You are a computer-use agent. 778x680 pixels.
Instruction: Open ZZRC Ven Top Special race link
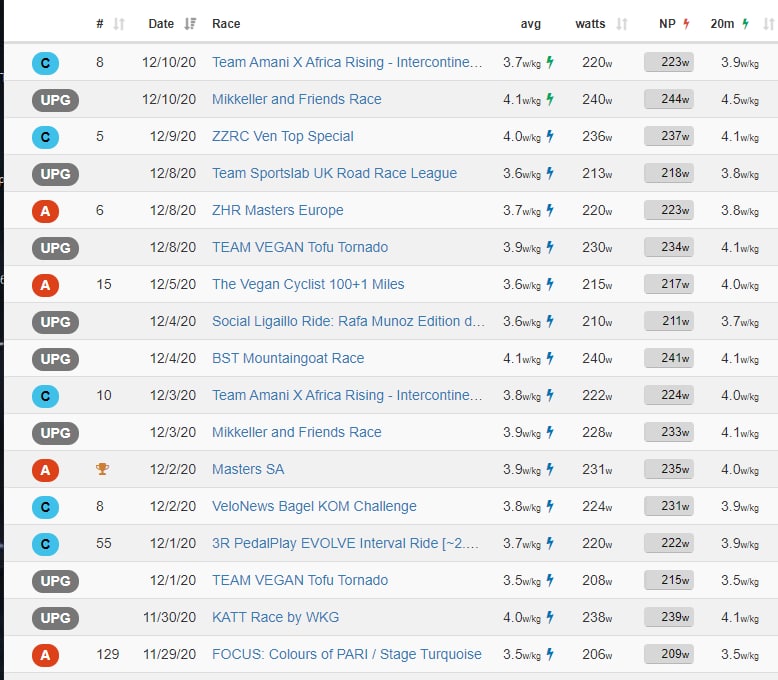click(283, 136)
